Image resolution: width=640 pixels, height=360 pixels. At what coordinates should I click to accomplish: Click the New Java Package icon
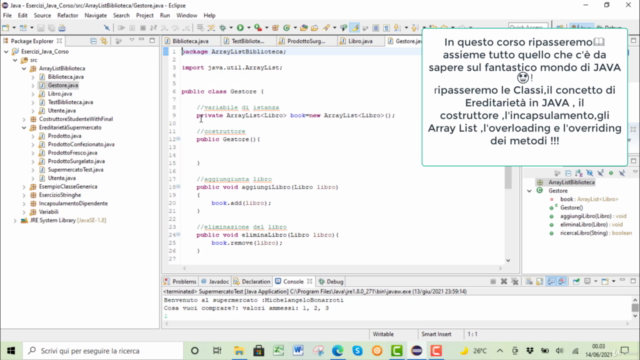click(276, 28)
